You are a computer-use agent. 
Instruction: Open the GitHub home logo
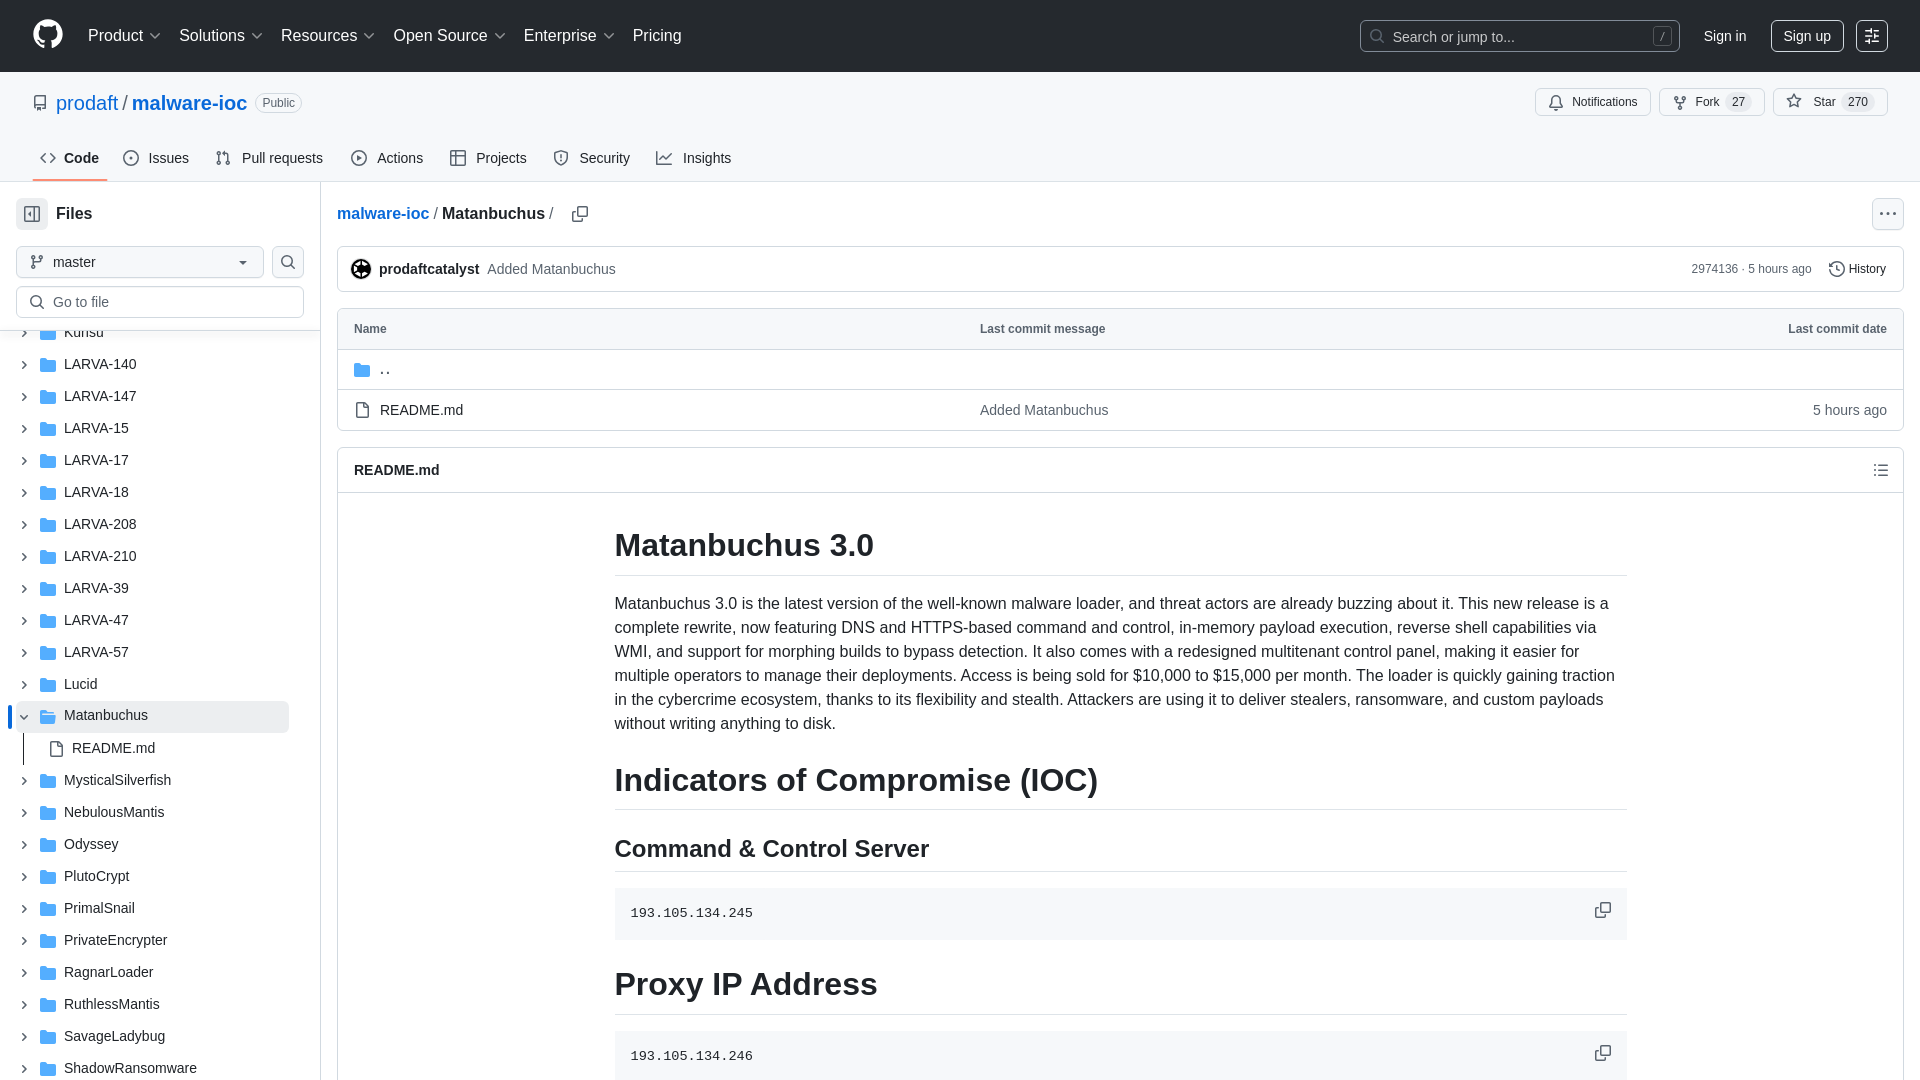coord(48,35)
